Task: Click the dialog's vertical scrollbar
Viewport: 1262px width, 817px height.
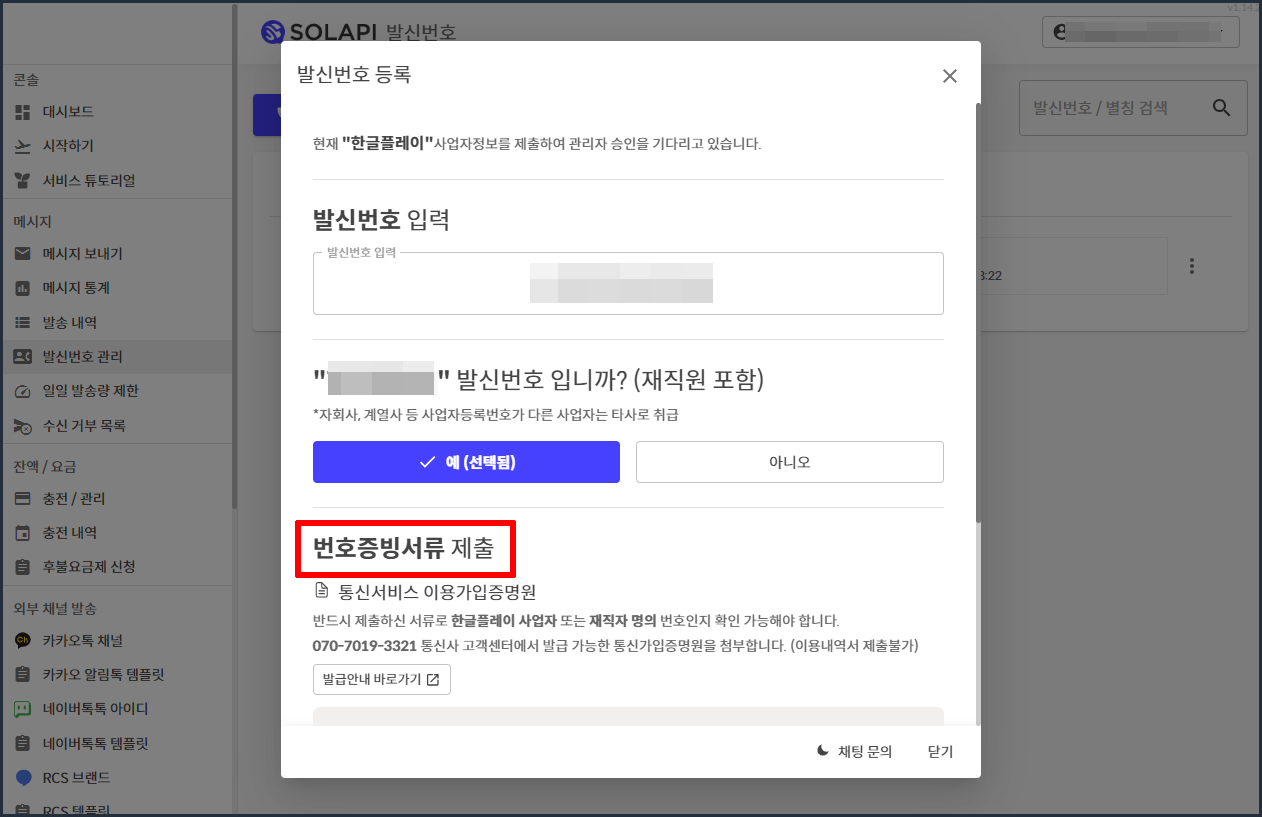Action: pos(978,312)
